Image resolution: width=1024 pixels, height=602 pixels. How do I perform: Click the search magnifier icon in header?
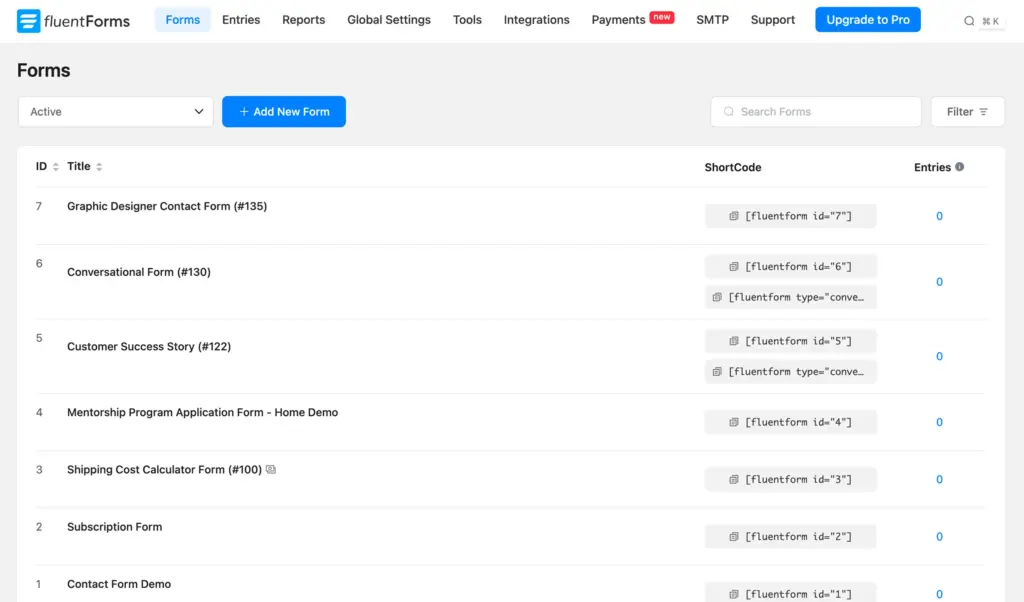tap(969, 21)
